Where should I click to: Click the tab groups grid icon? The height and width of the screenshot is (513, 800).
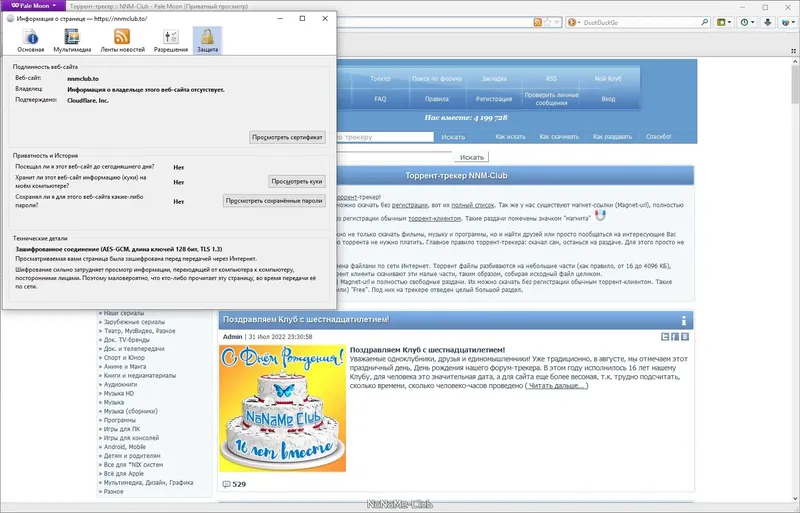pyautogui.click(x=793, y=51)
